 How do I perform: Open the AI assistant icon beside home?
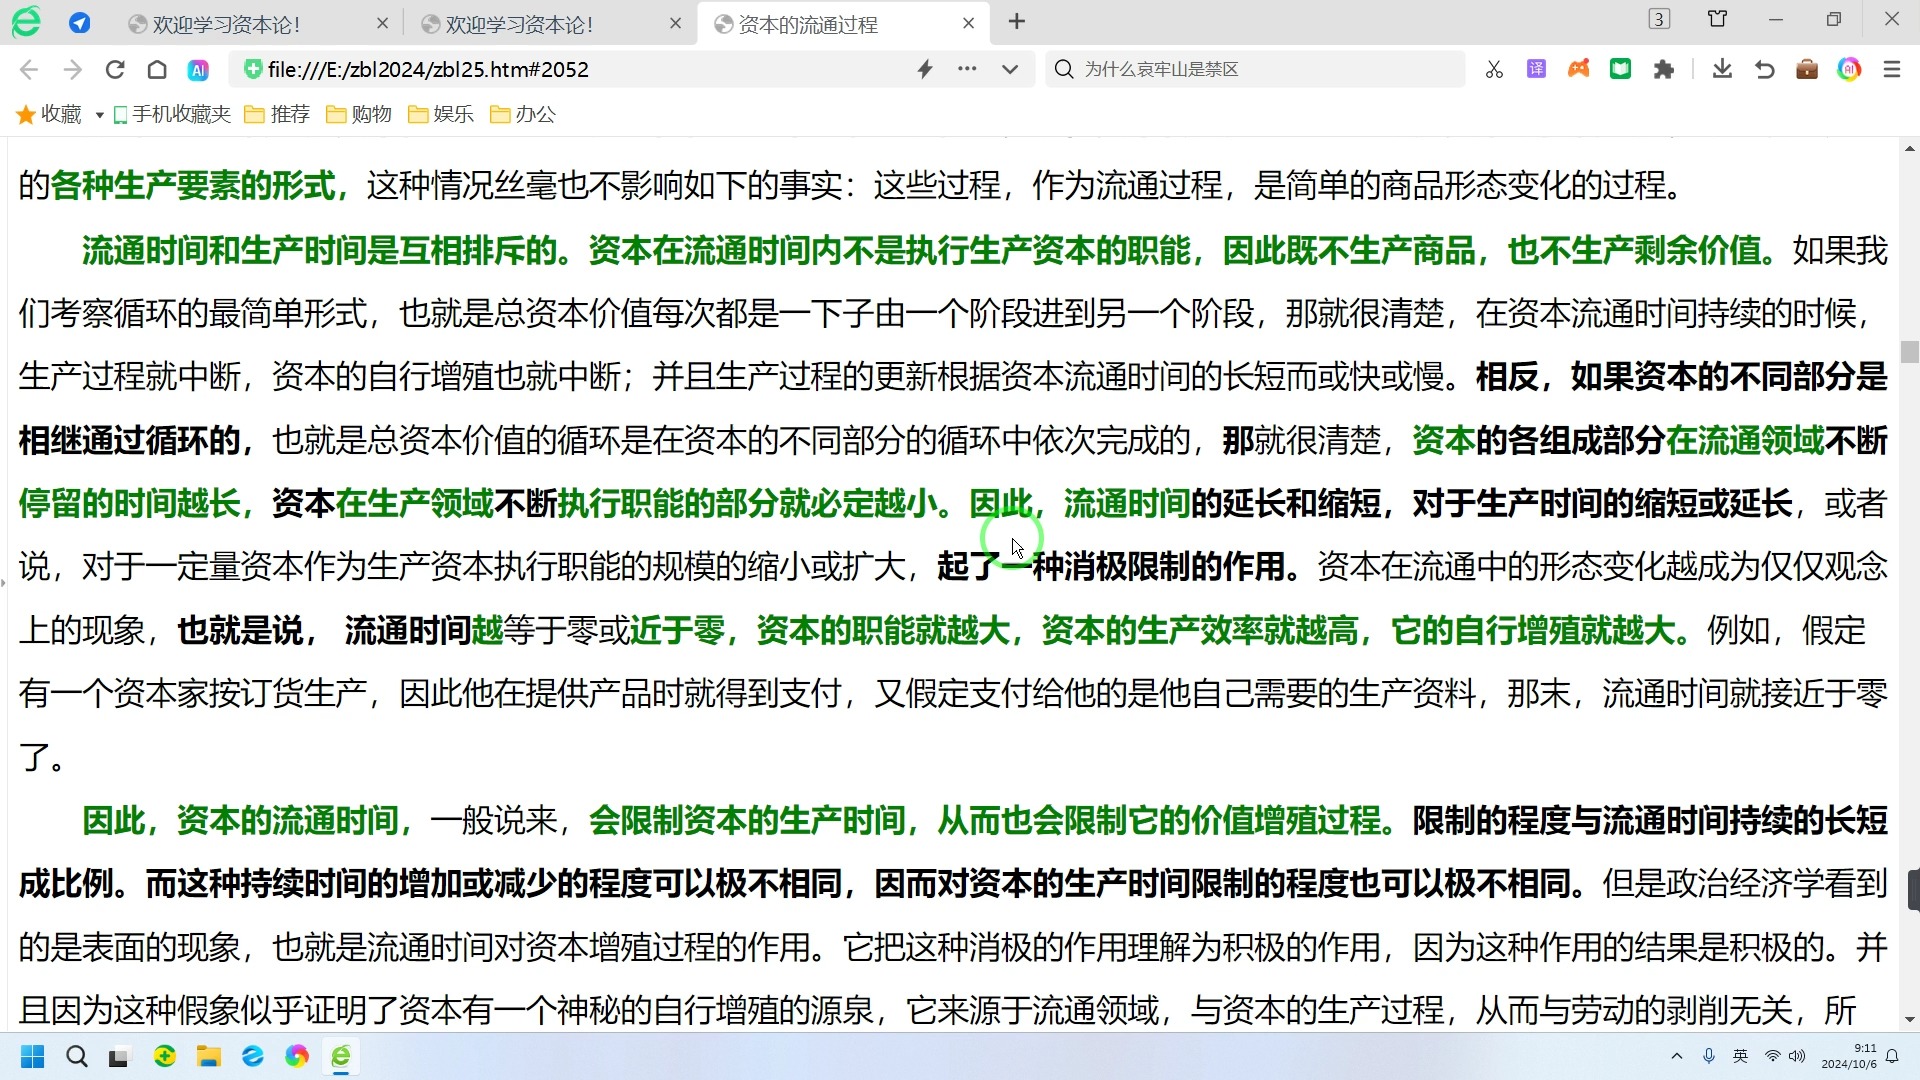198,70
